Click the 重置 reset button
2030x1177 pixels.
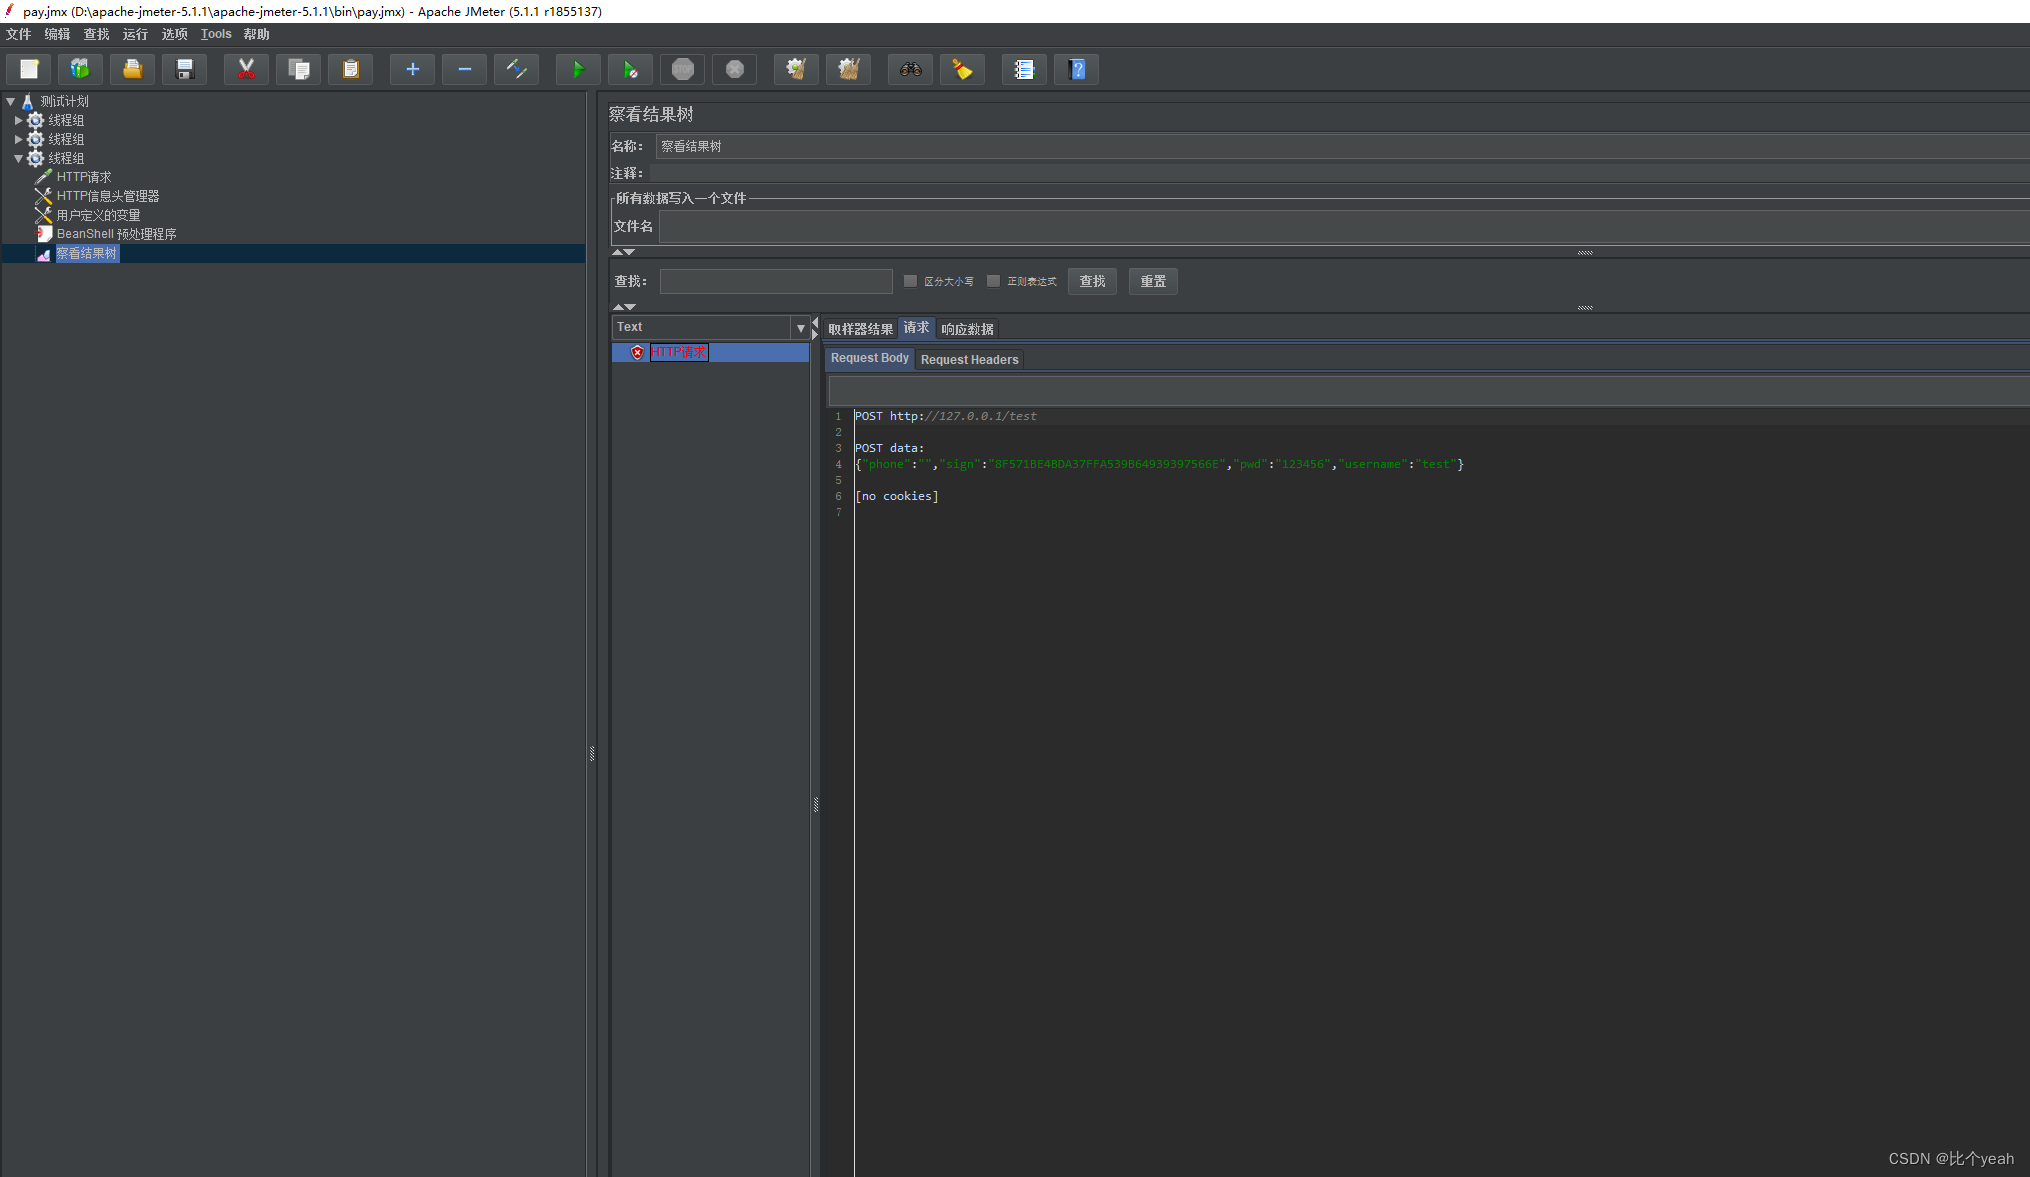1153,281
